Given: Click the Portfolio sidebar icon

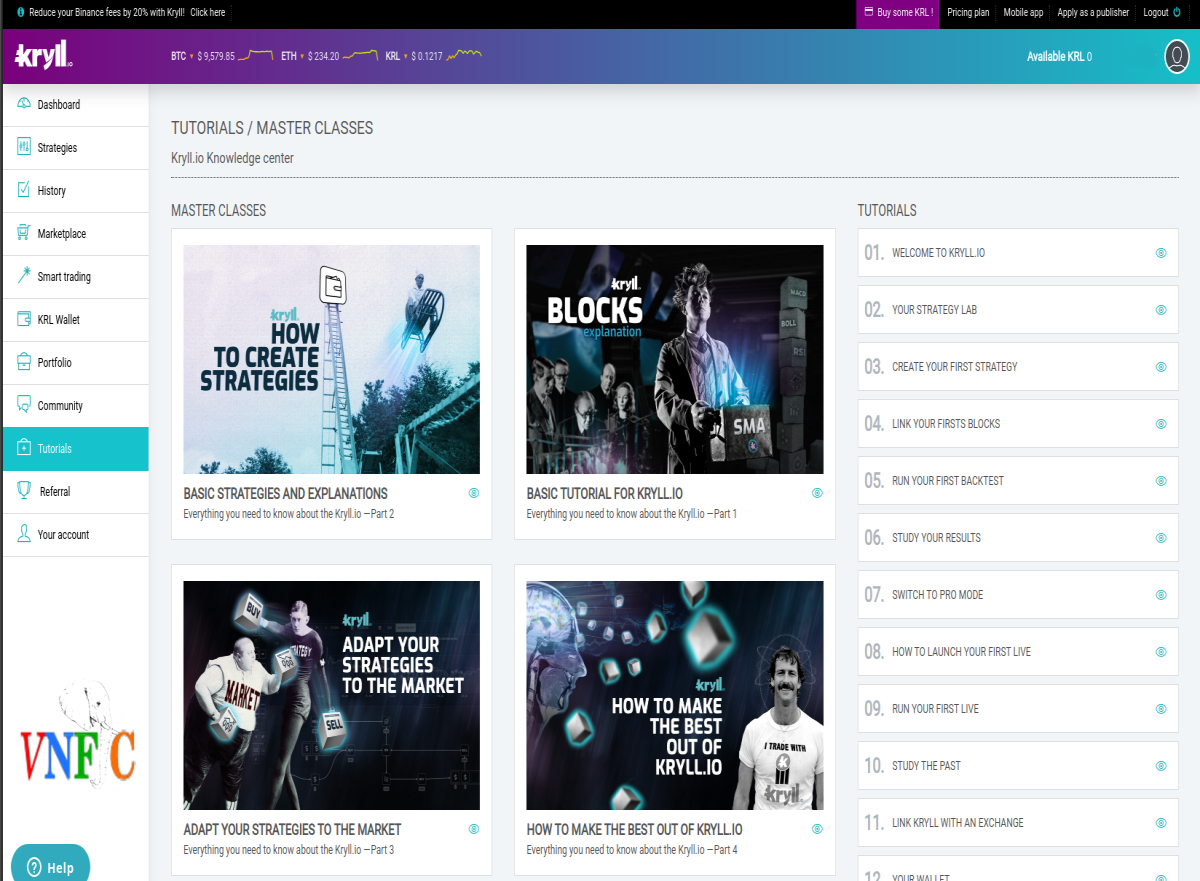Looking at the screenshot, I should point(24,362).
